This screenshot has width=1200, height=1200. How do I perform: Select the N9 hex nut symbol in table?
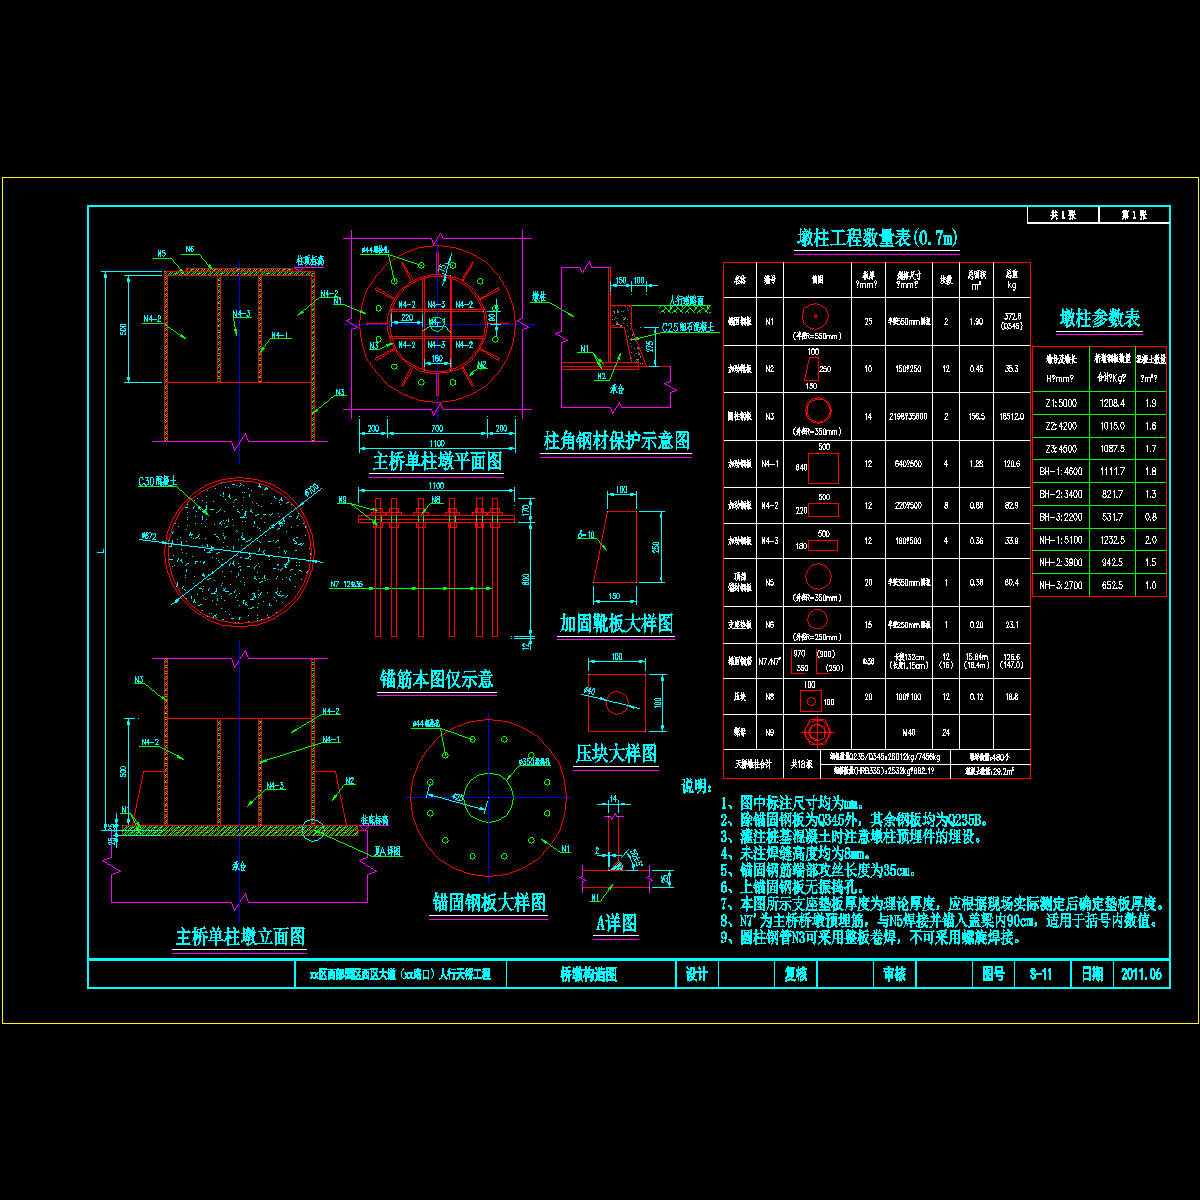coord(816,732)
